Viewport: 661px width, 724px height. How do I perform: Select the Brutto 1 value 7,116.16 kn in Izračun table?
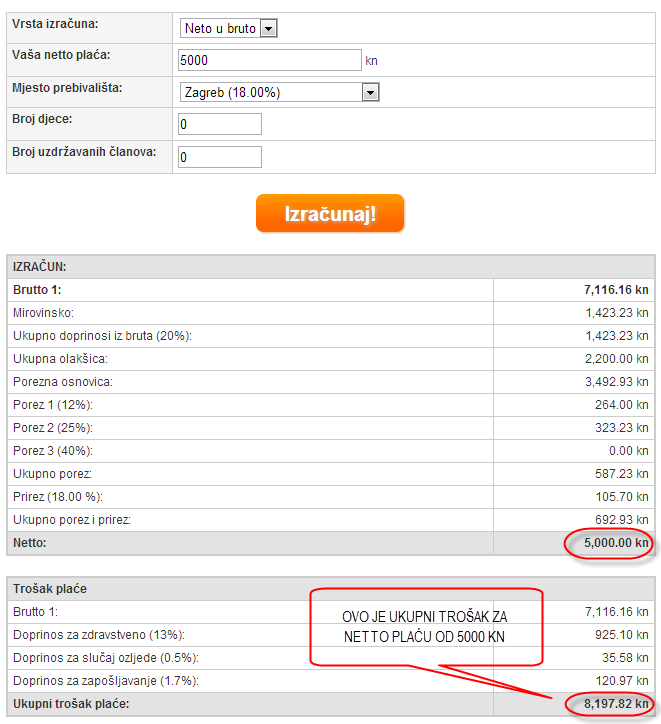pyautogui.click(x=616, y=290)
